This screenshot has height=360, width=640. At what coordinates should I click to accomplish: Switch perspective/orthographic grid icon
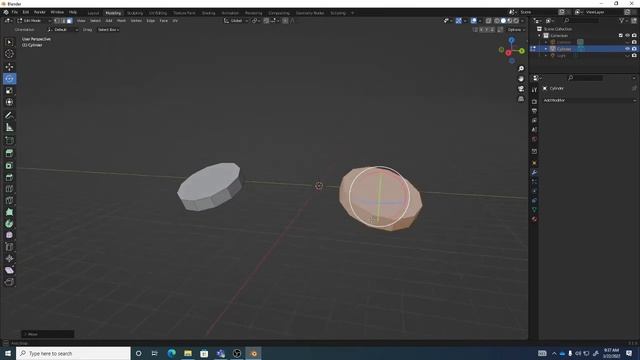pyautogui.click(x=521, y=99)
